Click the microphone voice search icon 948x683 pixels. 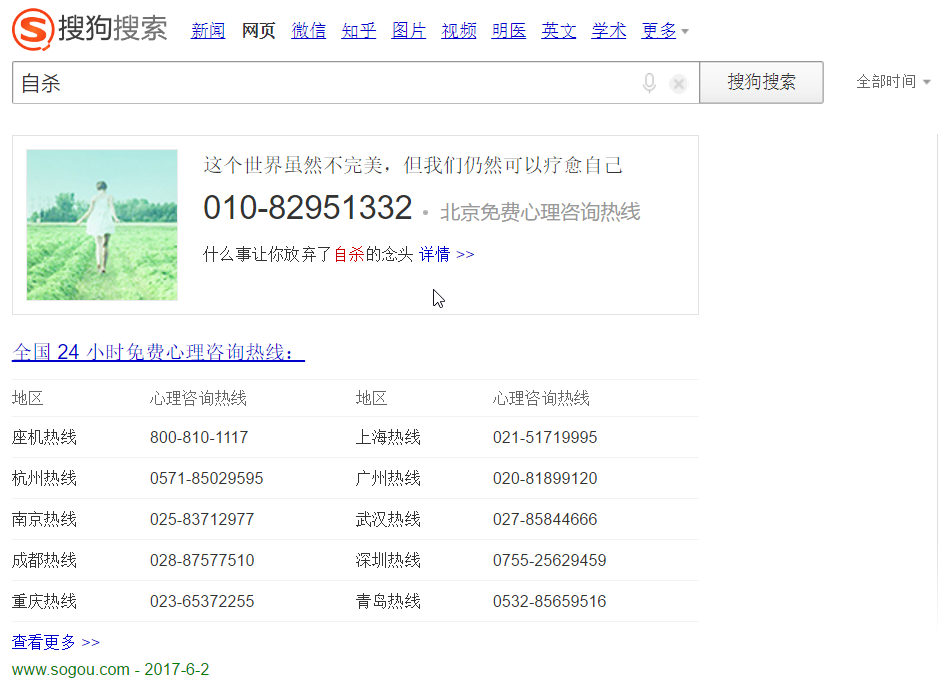[649, 83]
